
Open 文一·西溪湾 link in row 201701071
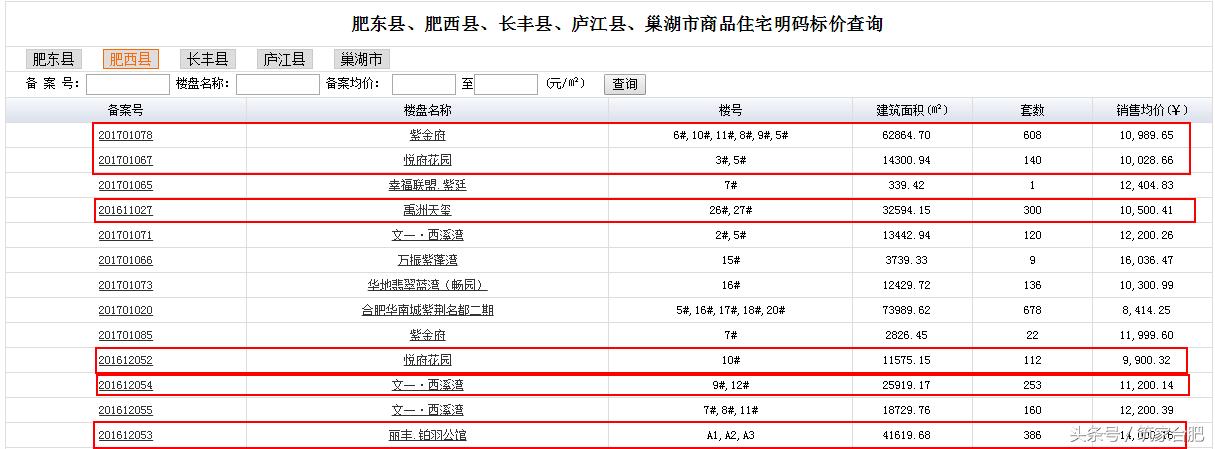427,235
